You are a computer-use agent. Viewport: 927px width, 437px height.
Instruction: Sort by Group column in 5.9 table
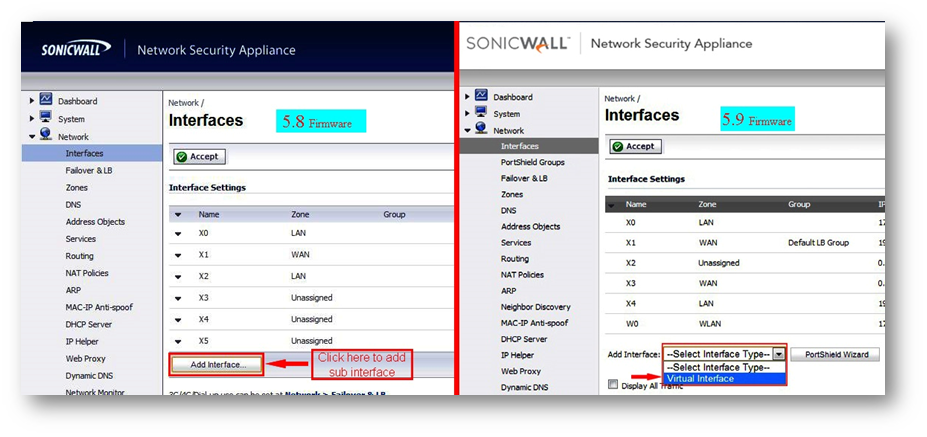[x=799, y=204]
